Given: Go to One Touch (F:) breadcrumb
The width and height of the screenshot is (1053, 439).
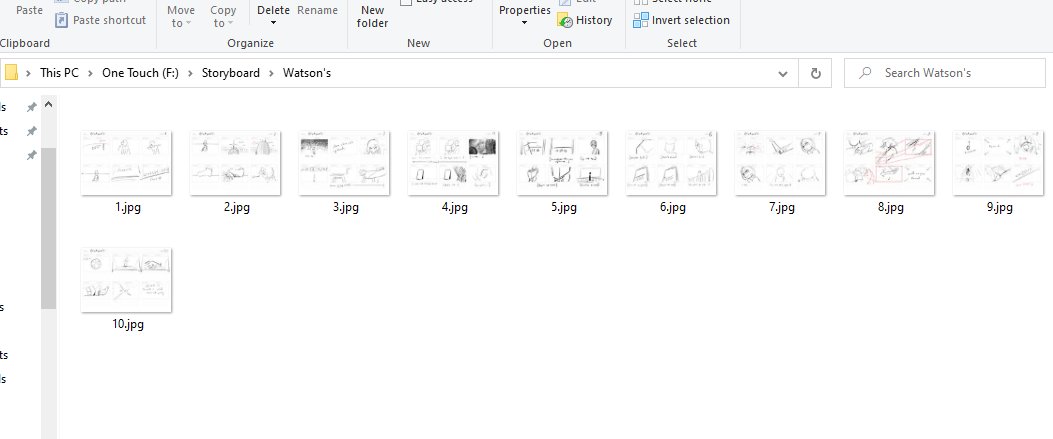Looking at the screenshot, I should click(x=140, y=72).
